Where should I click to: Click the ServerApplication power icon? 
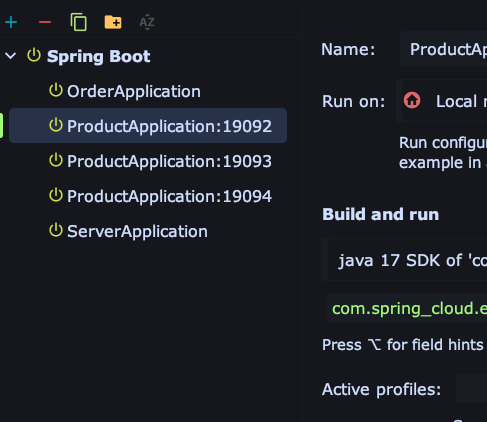coord(56,230)
